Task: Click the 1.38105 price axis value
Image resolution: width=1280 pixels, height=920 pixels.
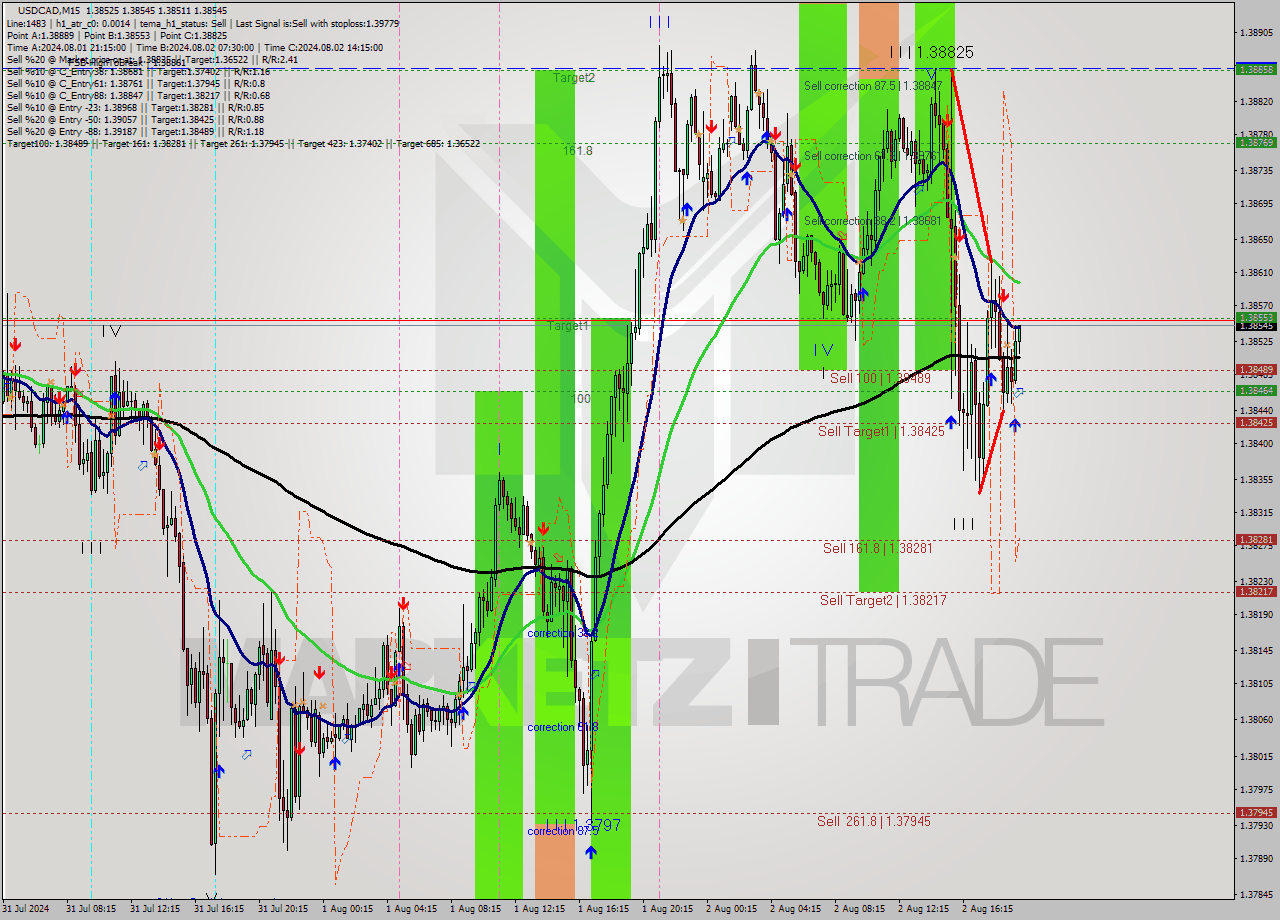Action: (1256, 683)
